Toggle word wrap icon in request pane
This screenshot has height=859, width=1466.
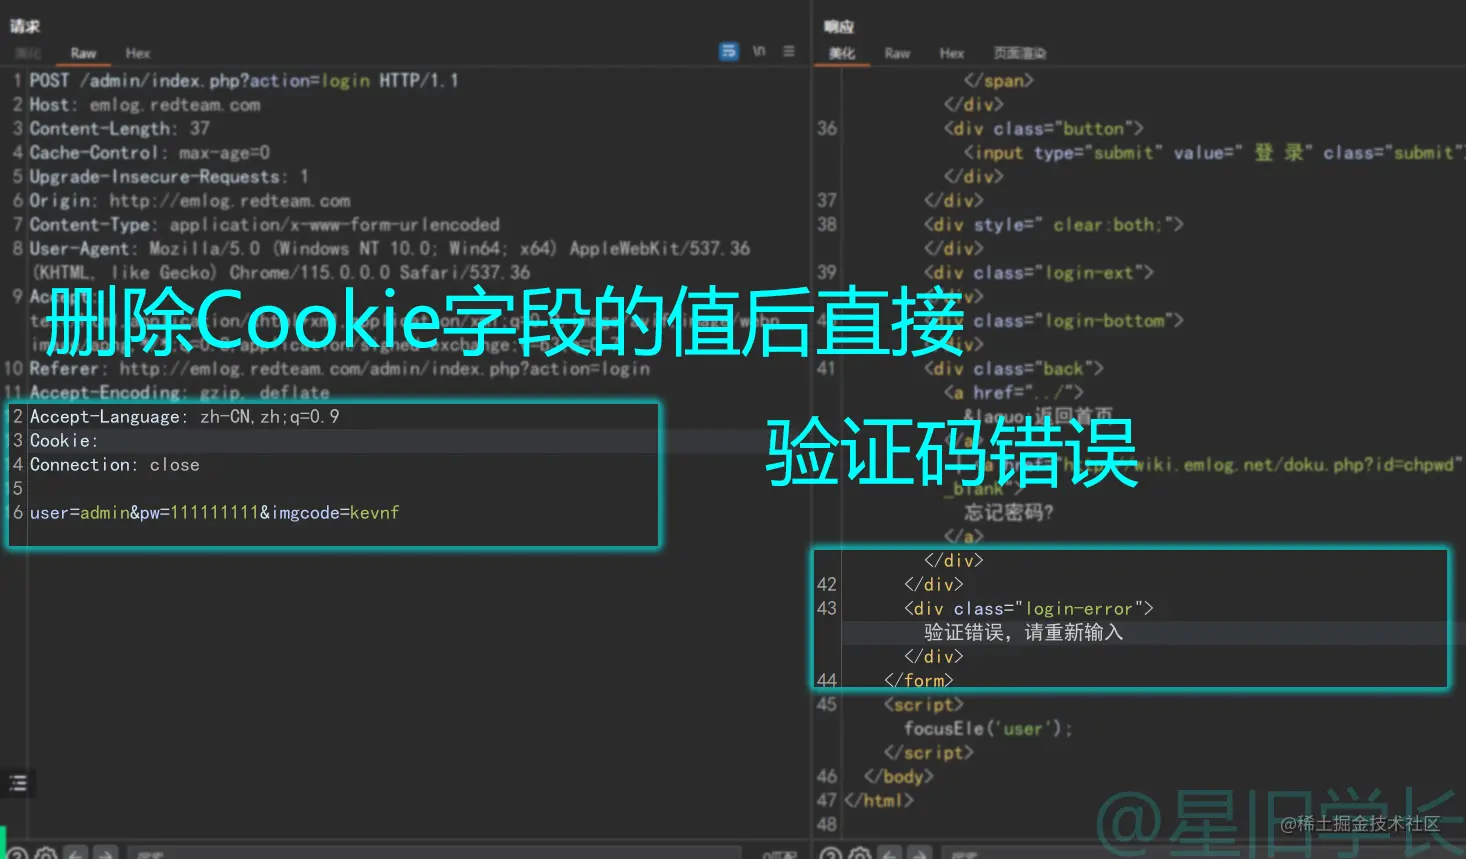click(729, 51)
